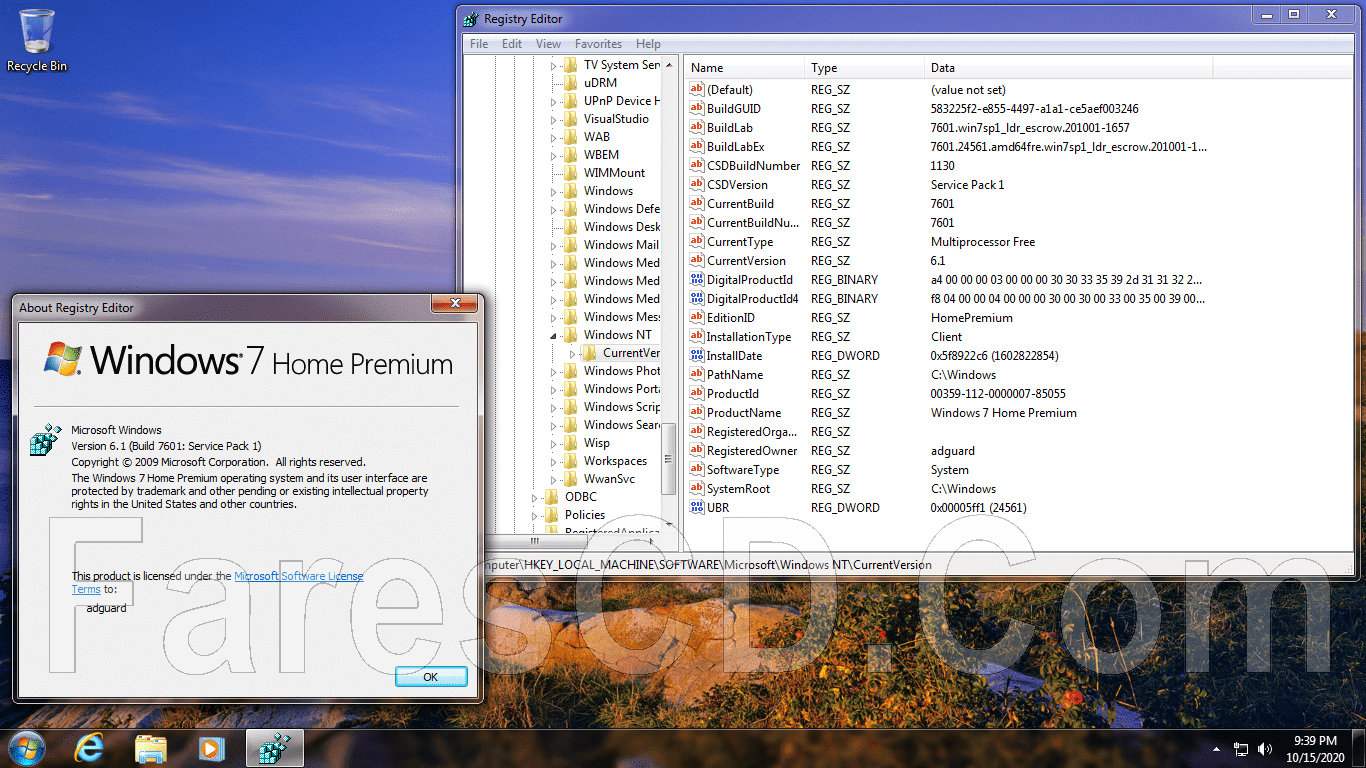
Task: Show hidden tray icons arrow
Action: (1217, 748)
